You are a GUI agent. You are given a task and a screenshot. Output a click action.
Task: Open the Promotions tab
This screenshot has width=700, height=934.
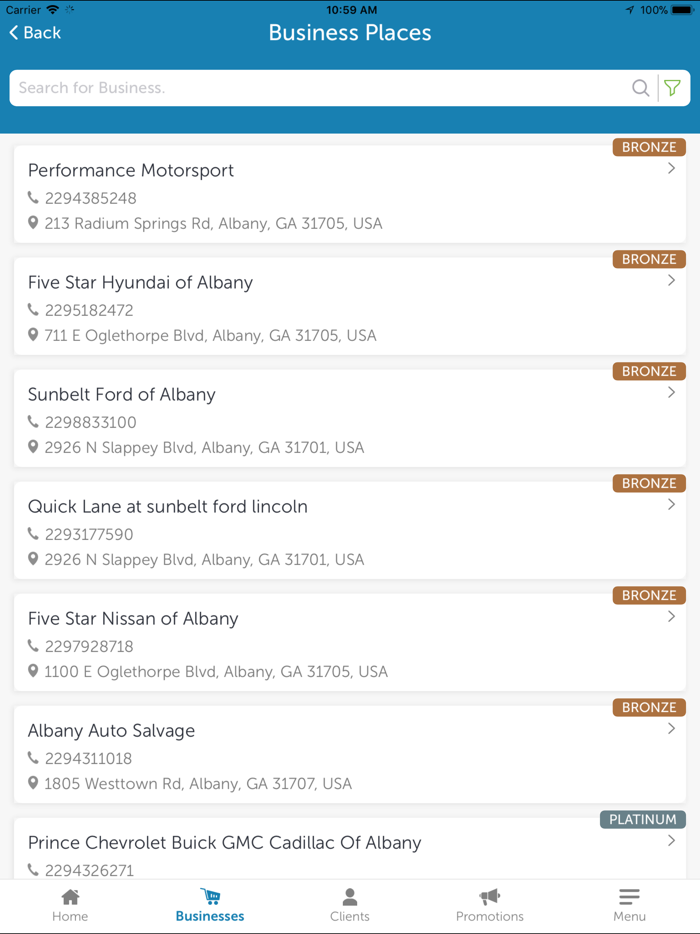[x=489, y=905]
